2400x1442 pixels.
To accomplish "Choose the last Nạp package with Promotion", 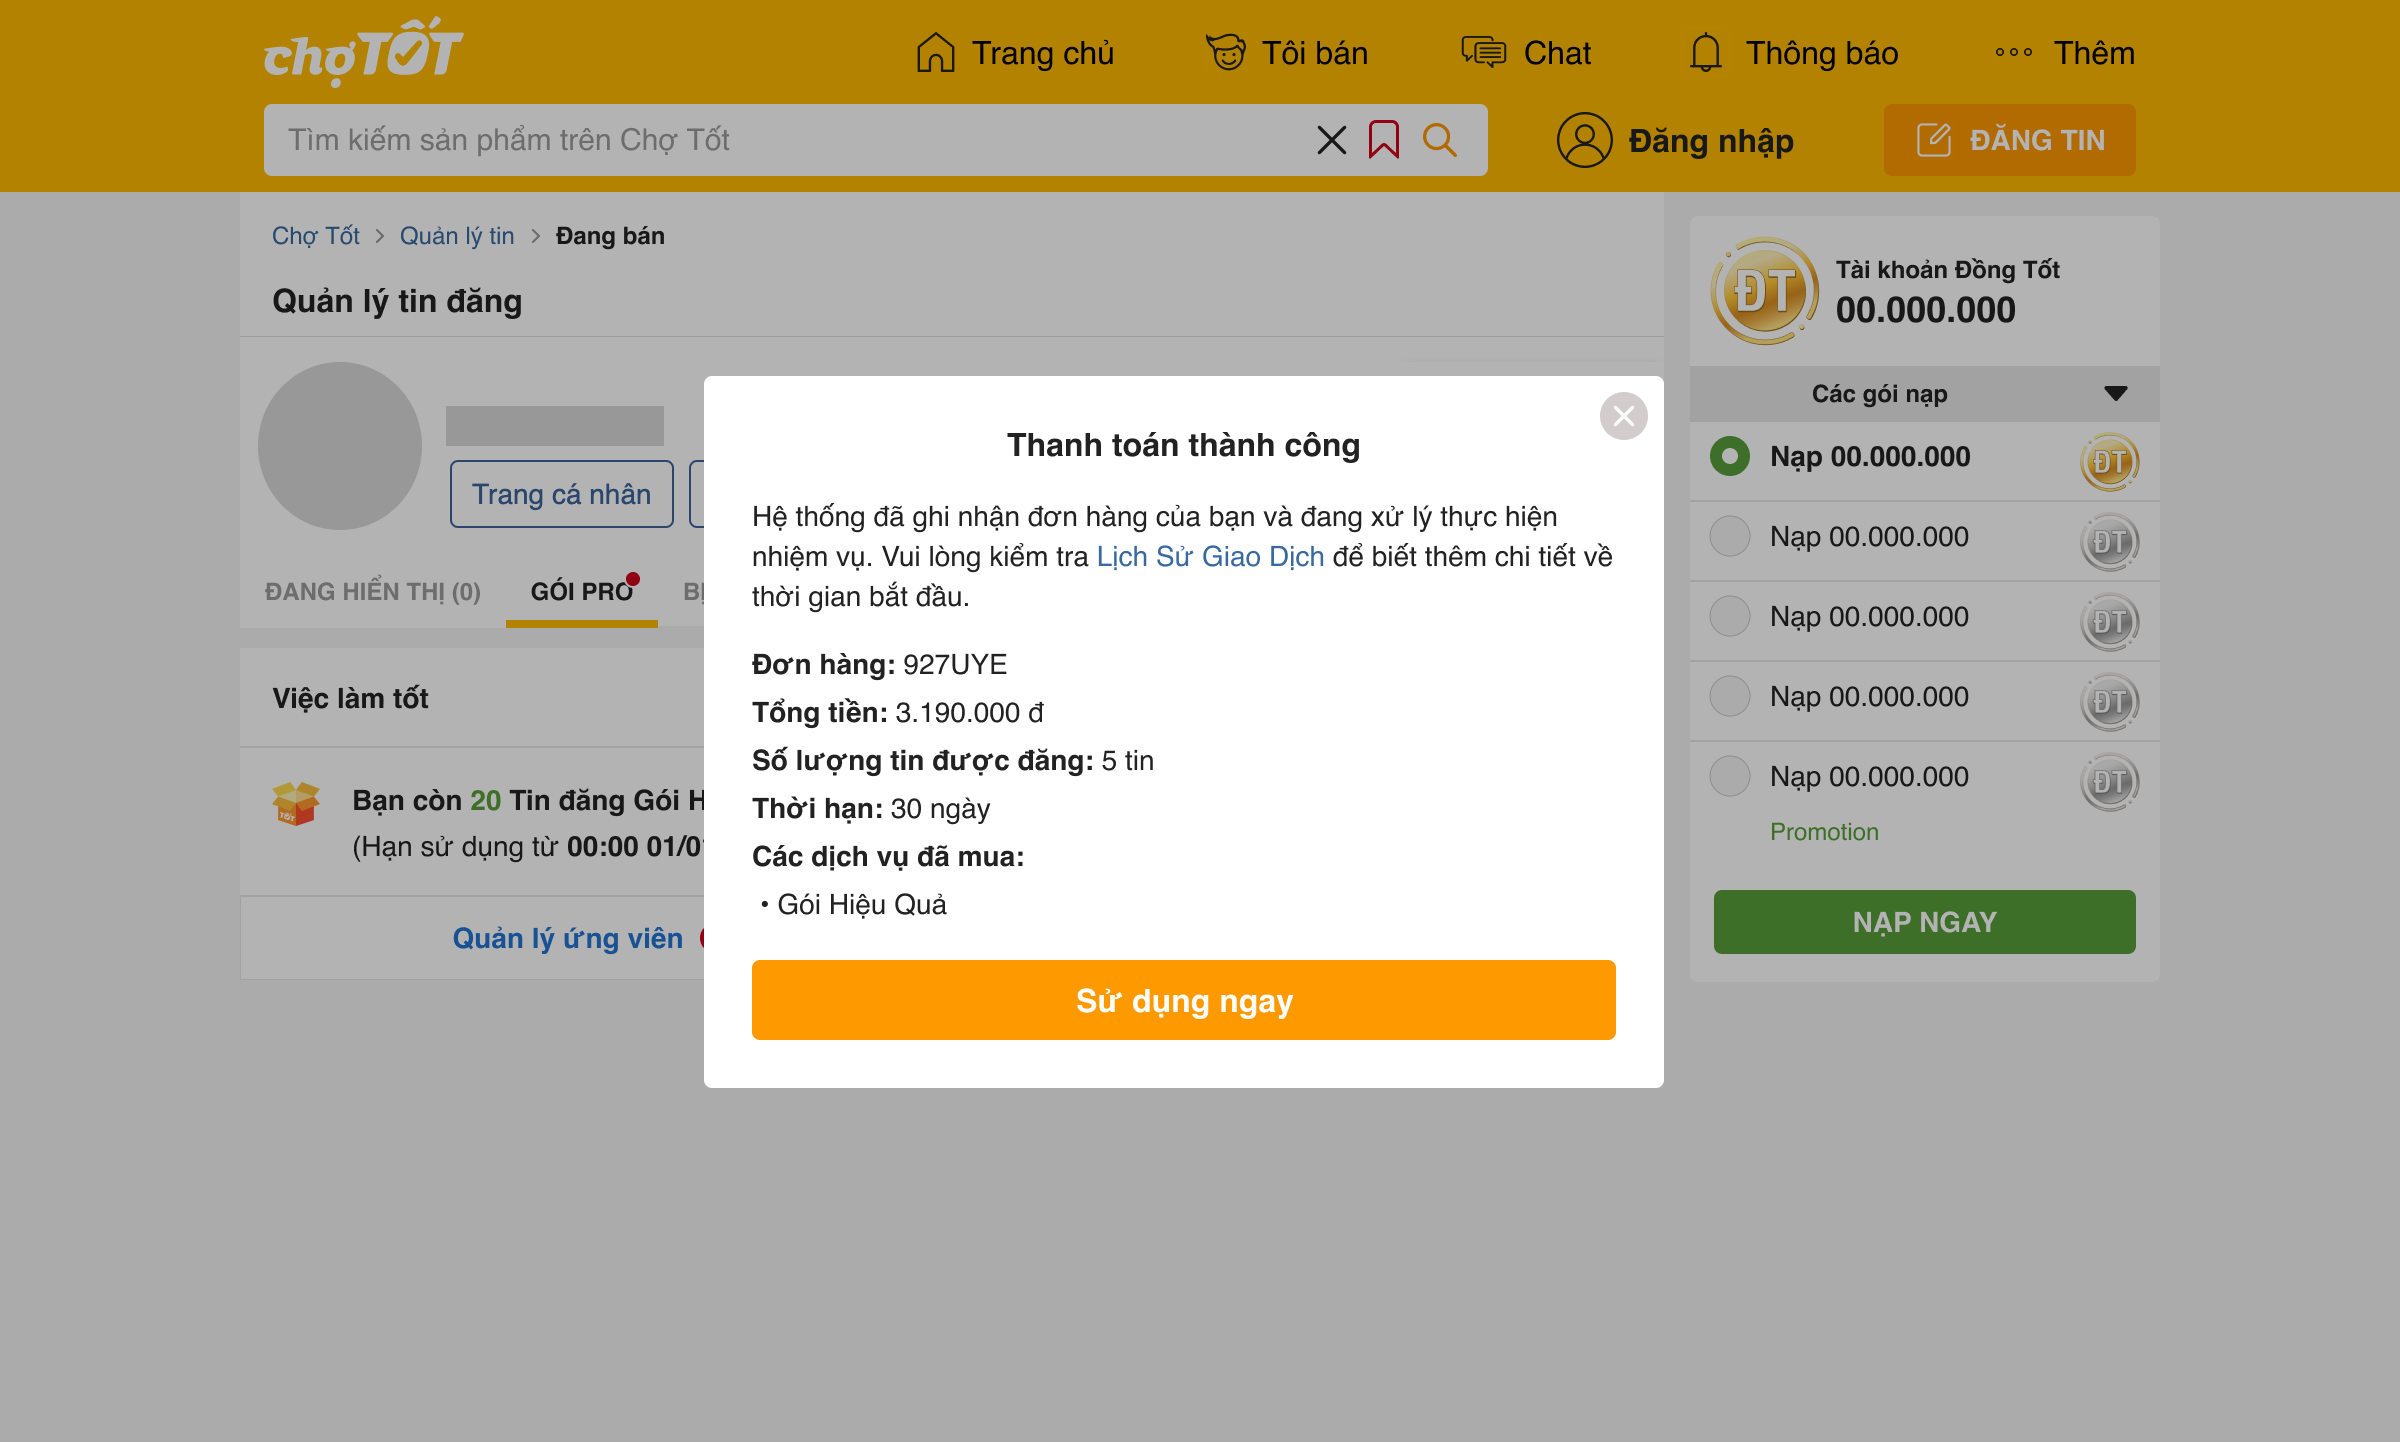I will coord(1729,777).
